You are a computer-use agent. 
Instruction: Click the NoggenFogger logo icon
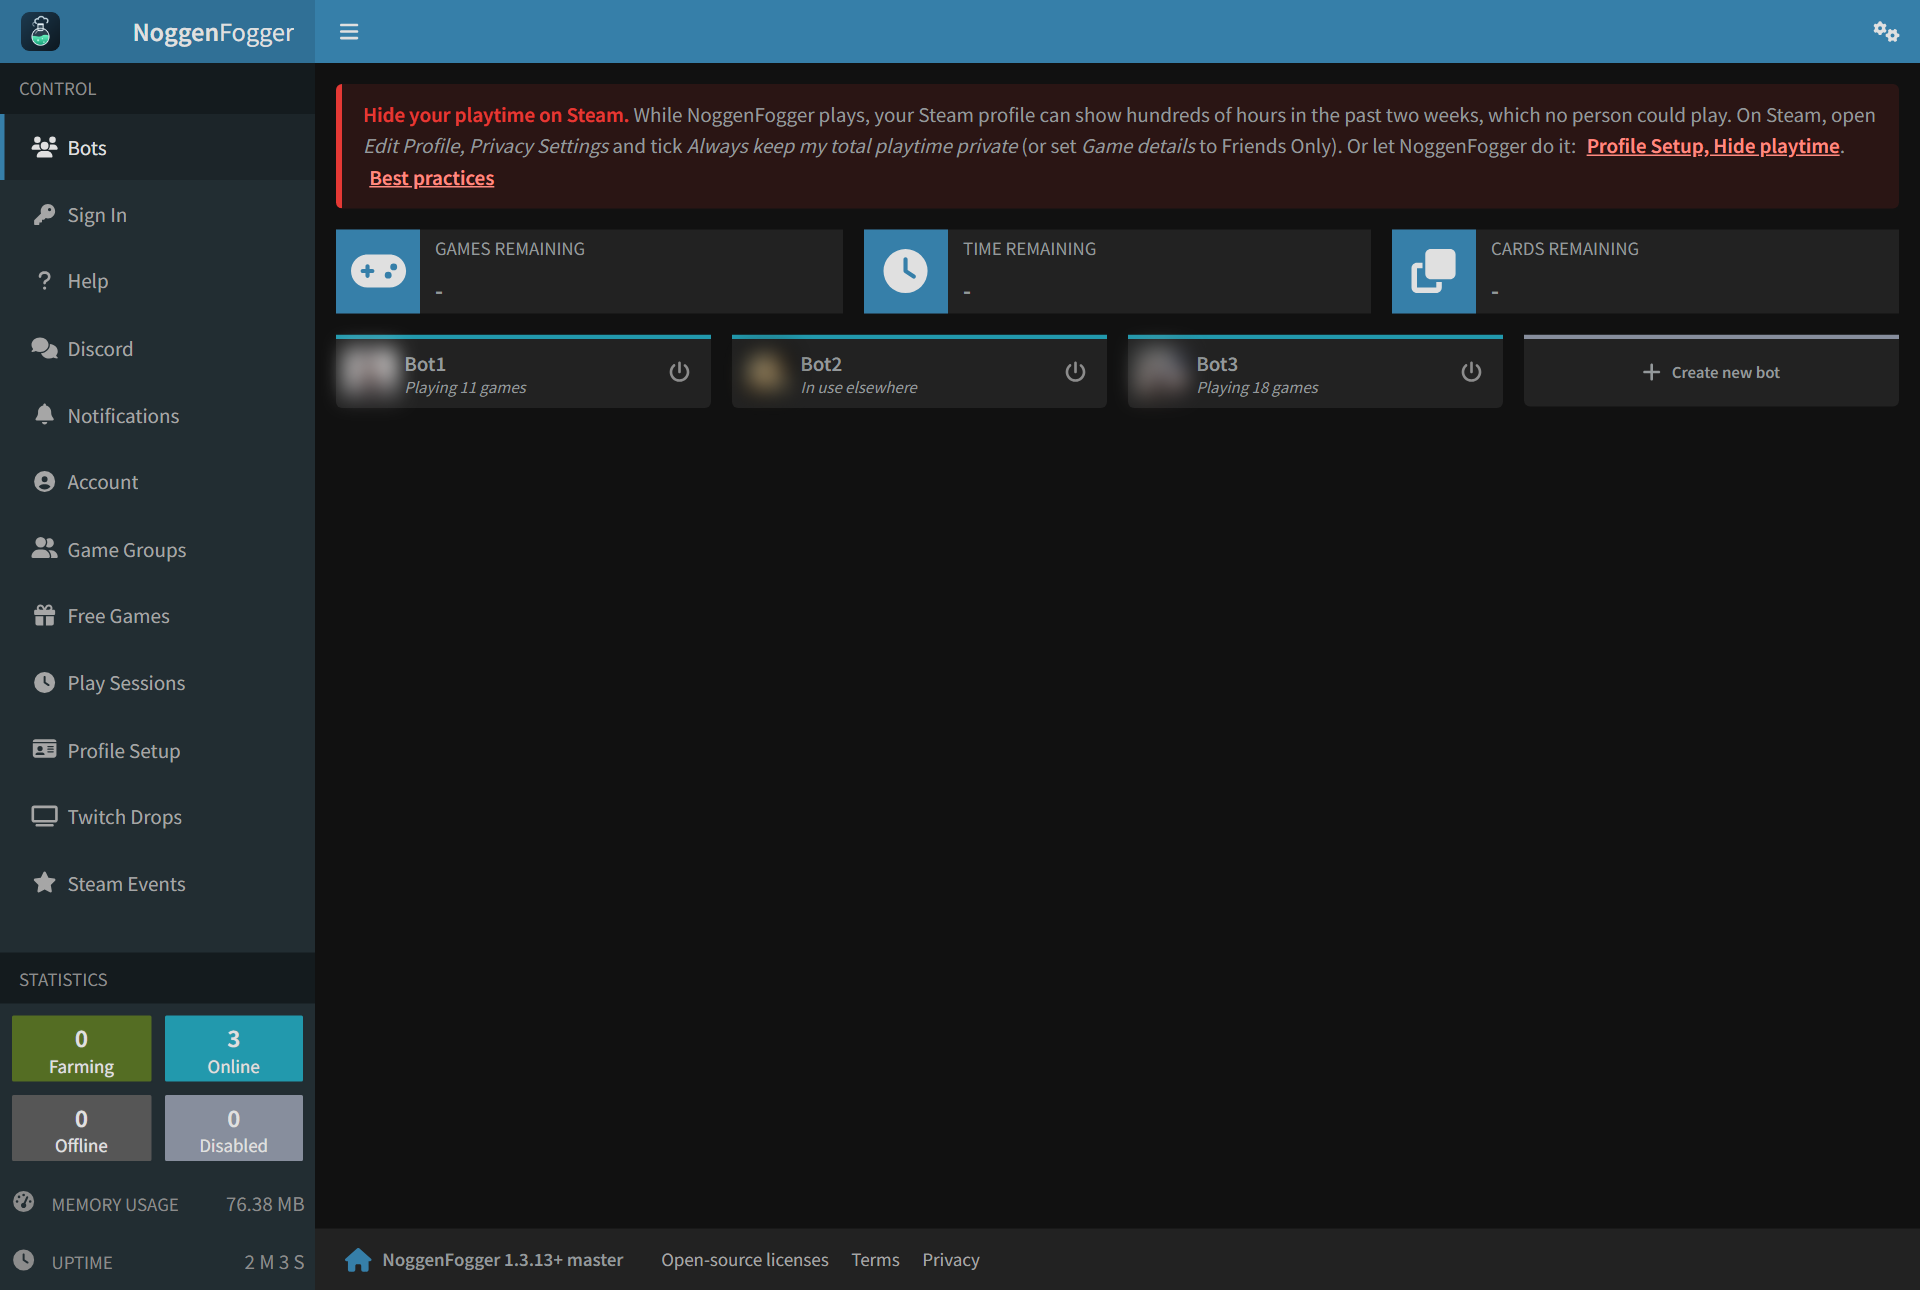pos(41,31)
